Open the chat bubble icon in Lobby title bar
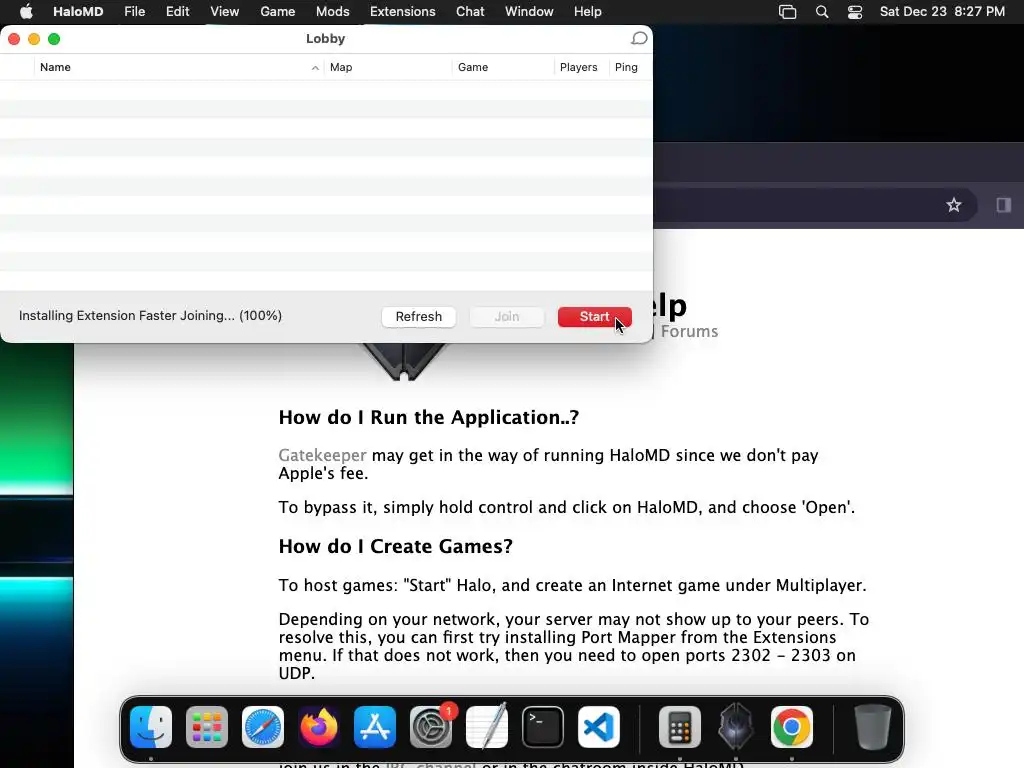This screenshot has height=768, width=1024. 639,39
